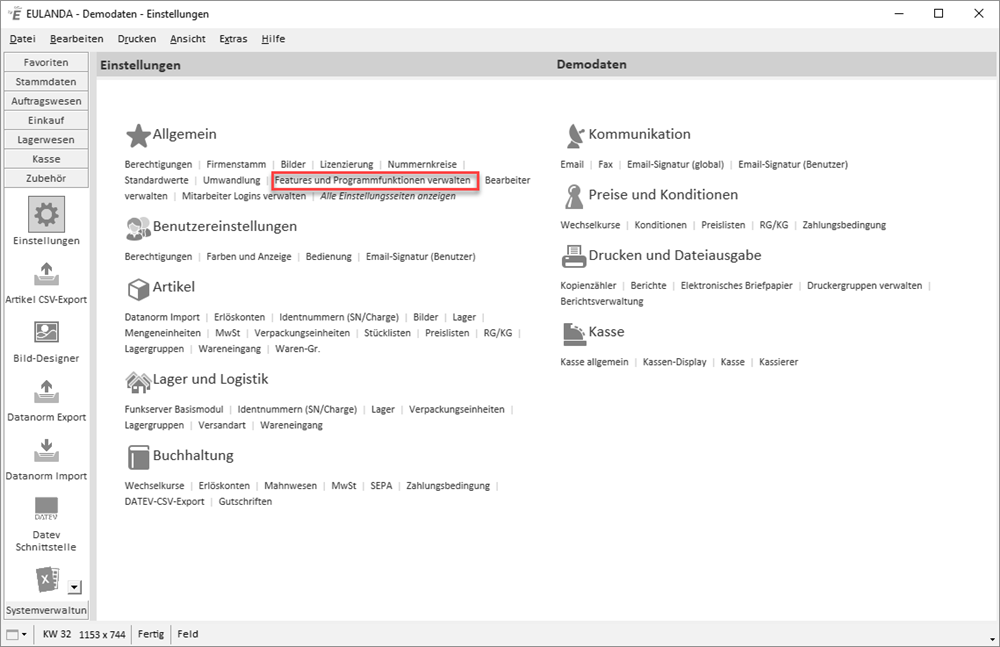Image resolution: width=1000 pixels, height=647 pixels.
Task: Open Farben und Anzeige link
Action: pos(249,257)
